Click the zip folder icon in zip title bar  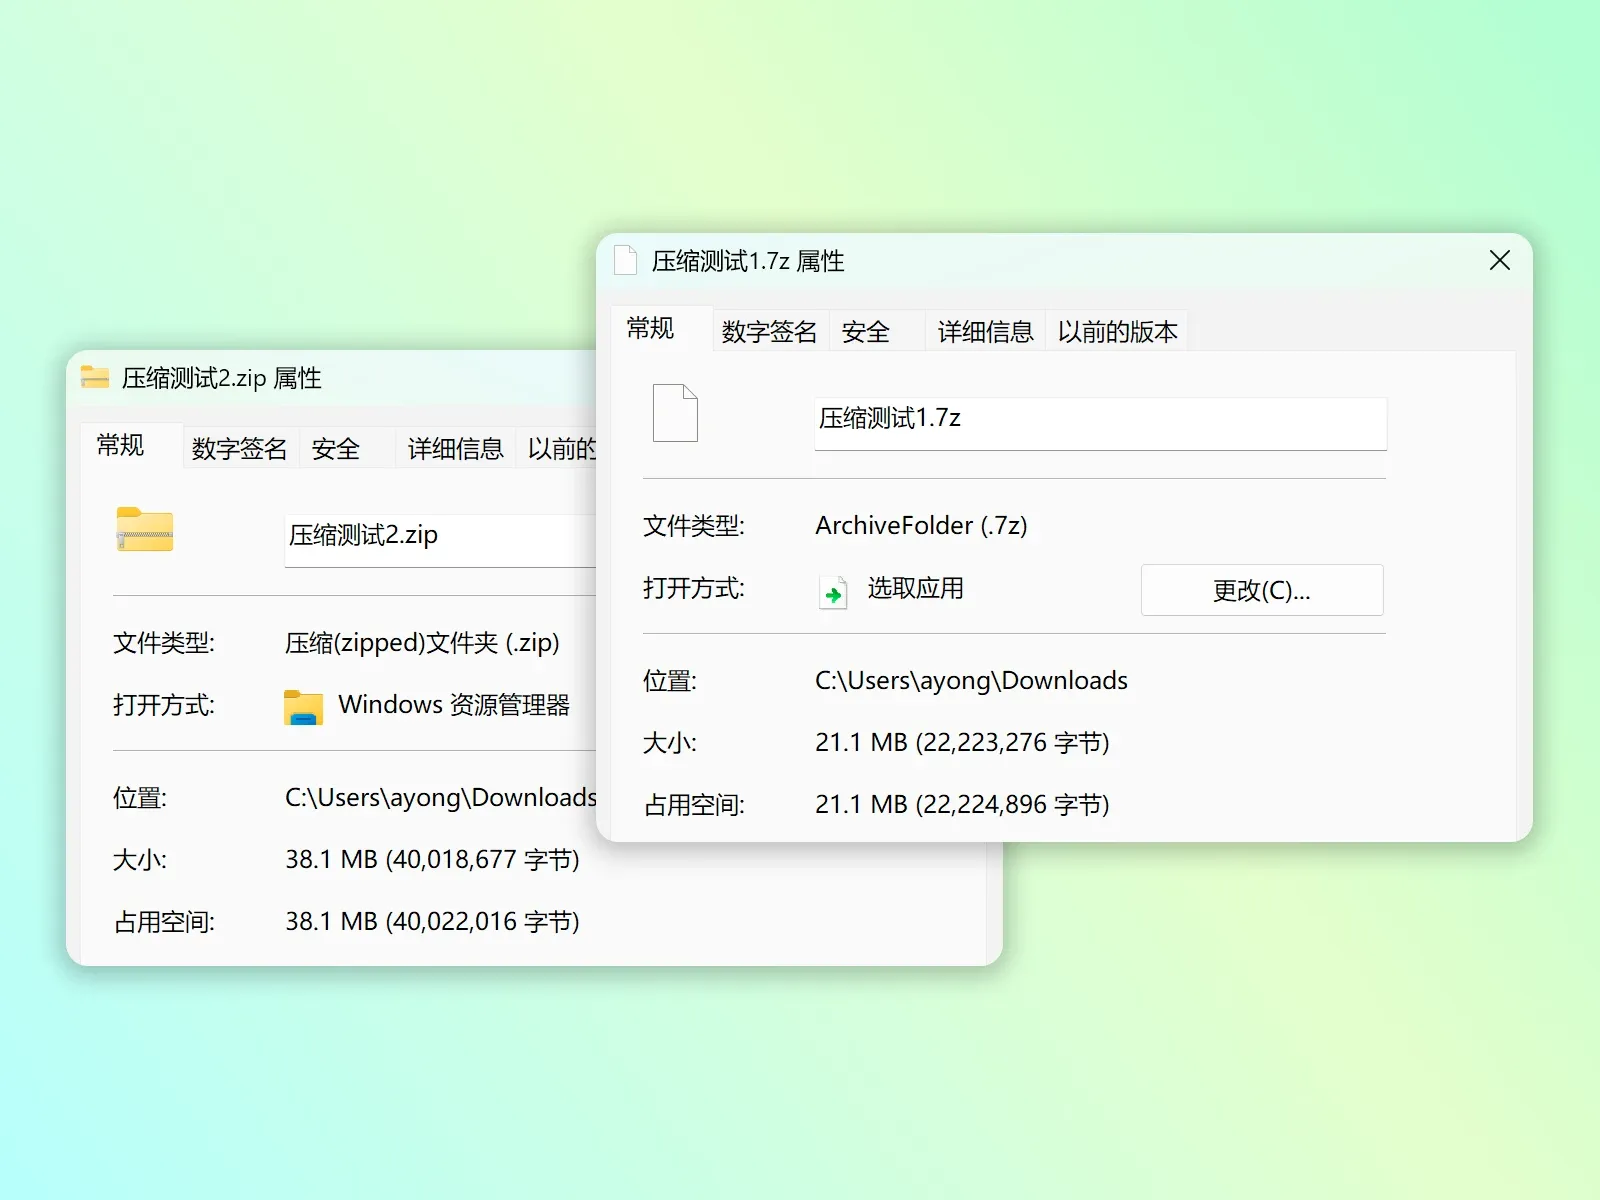[x=95, y=377]
